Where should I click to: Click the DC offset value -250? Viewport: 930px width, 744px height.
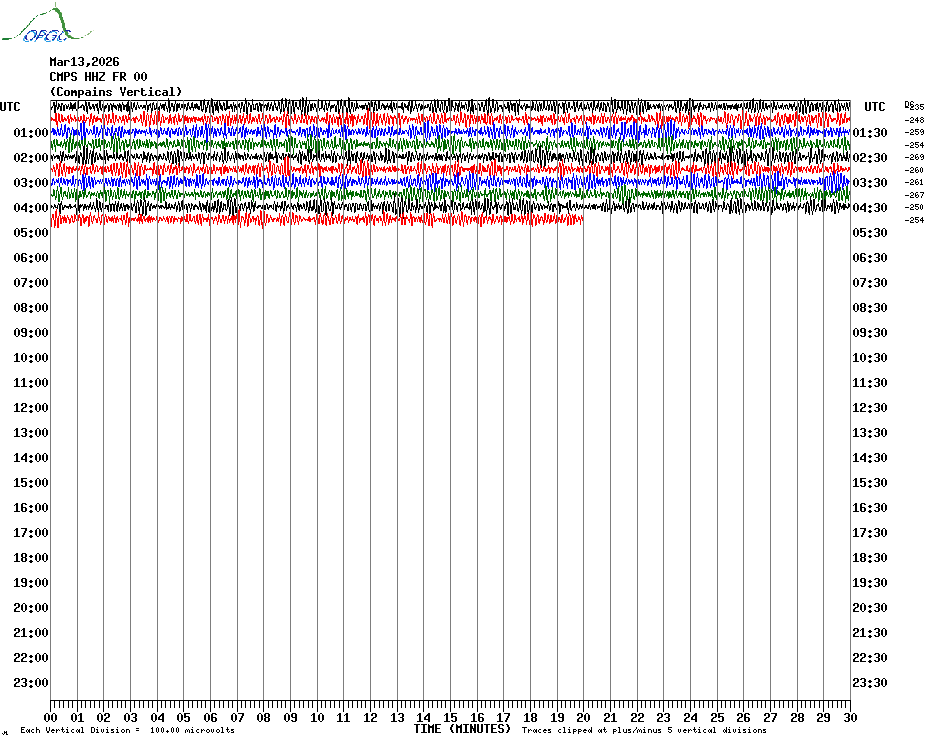coord(914,207)
